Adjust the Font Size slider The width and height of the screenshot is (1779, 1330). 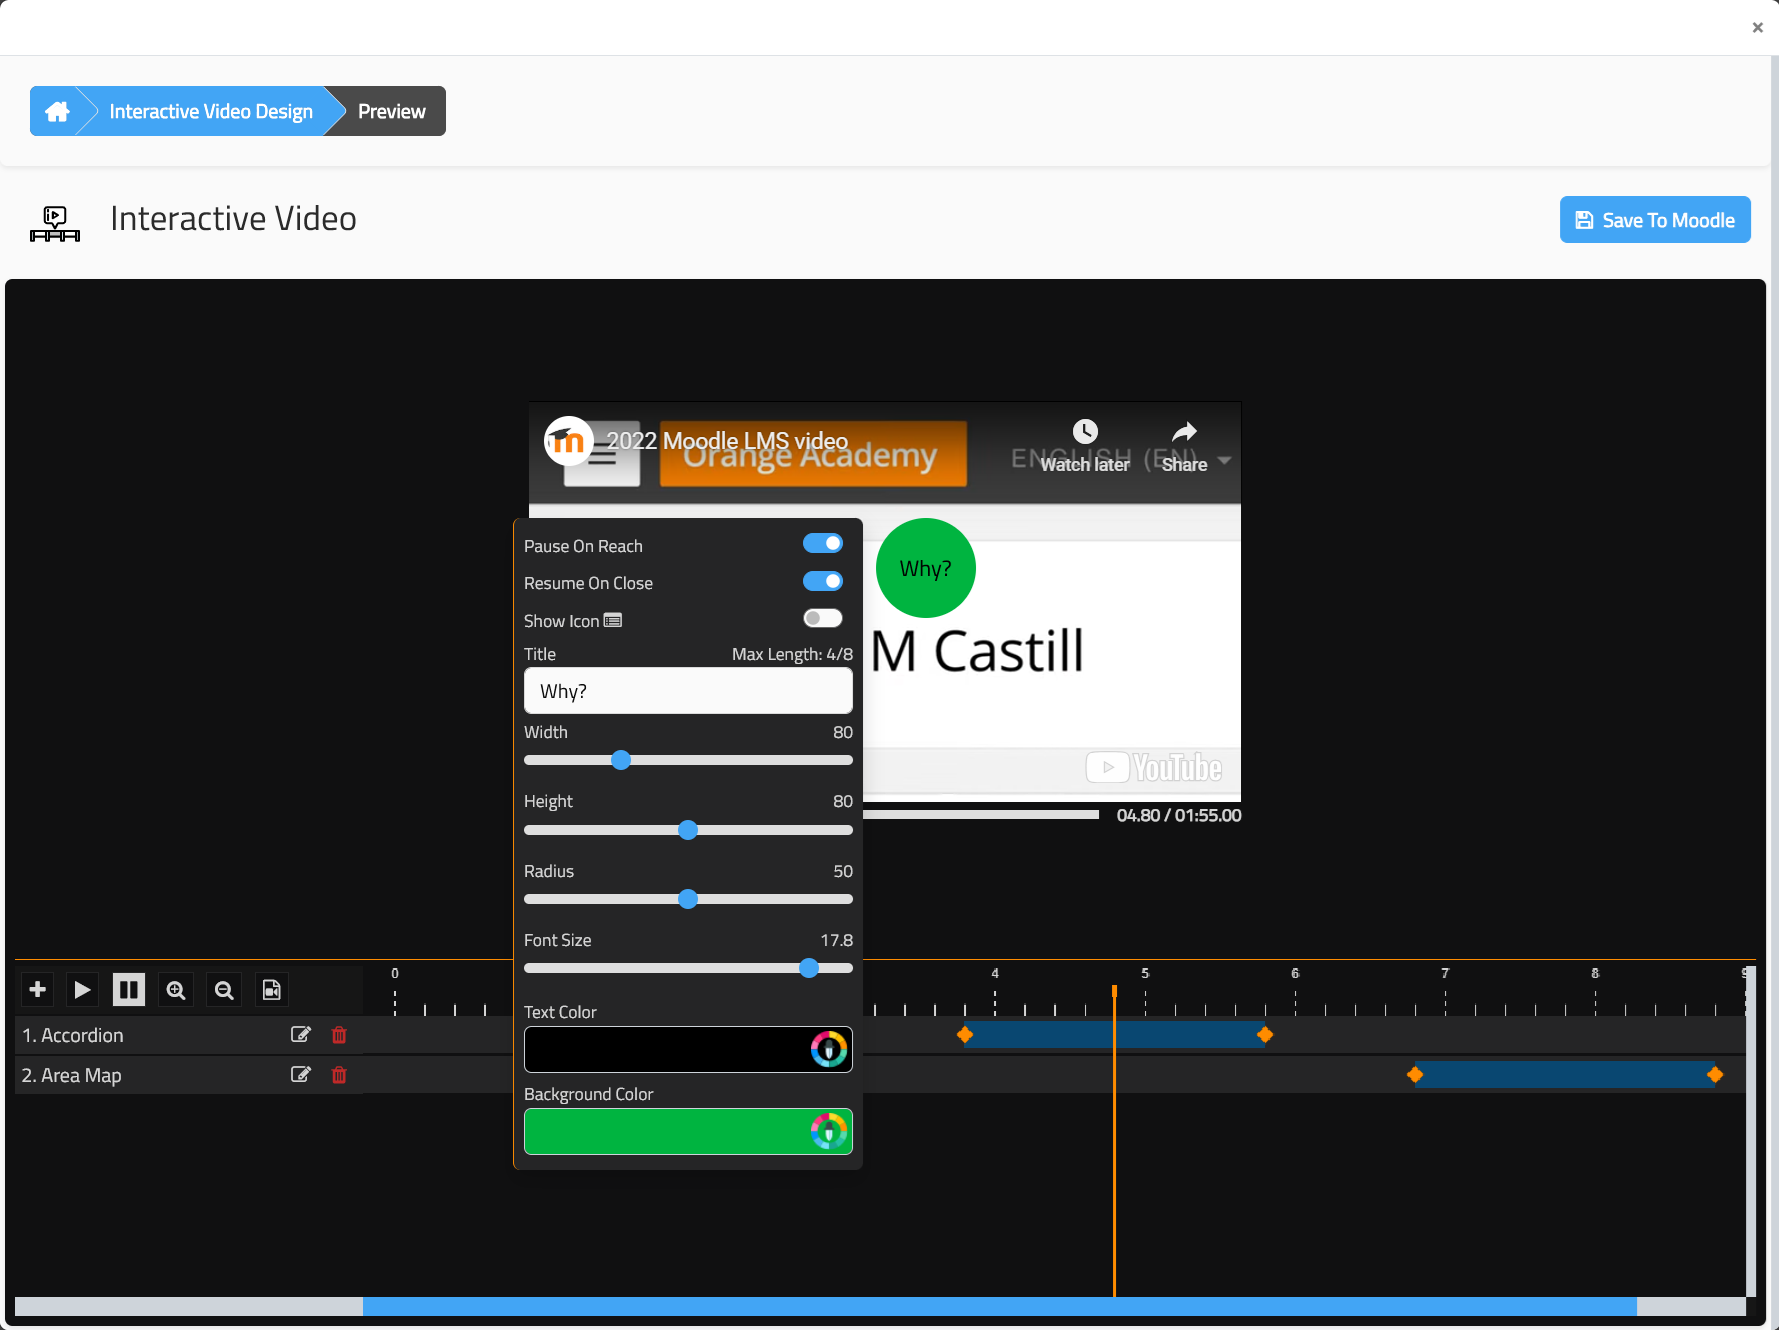pyautogui.click(x=810, y=968)
